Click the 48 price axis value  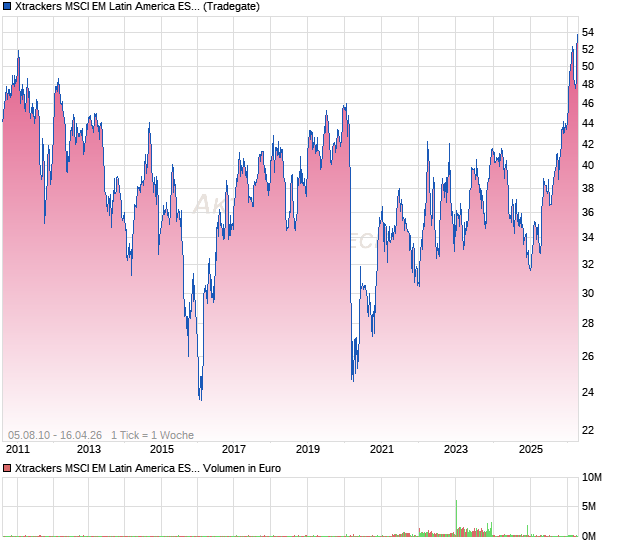pyautogui.click(x=588, y=84)
